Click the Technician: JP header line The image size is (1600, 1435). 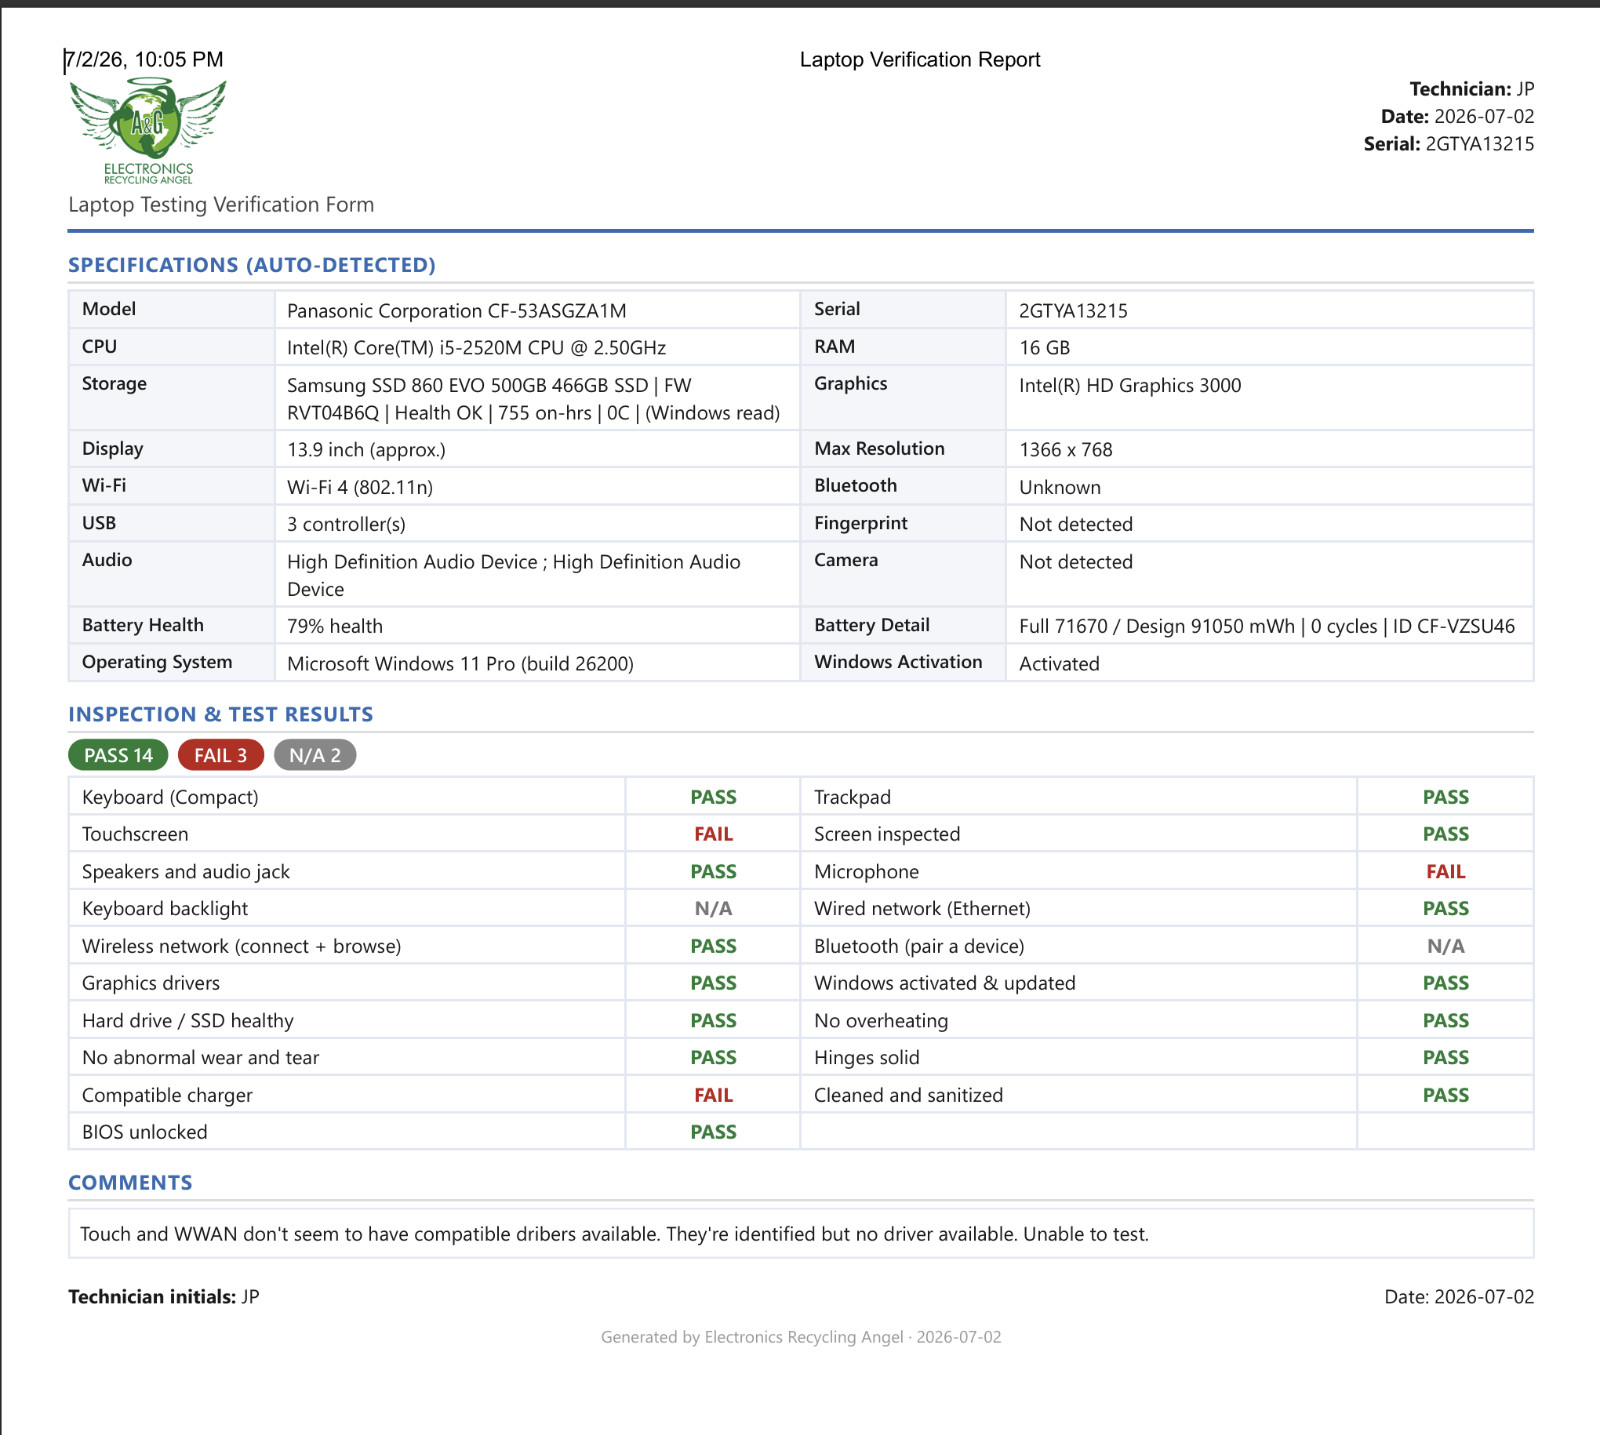click(1471, 89)
